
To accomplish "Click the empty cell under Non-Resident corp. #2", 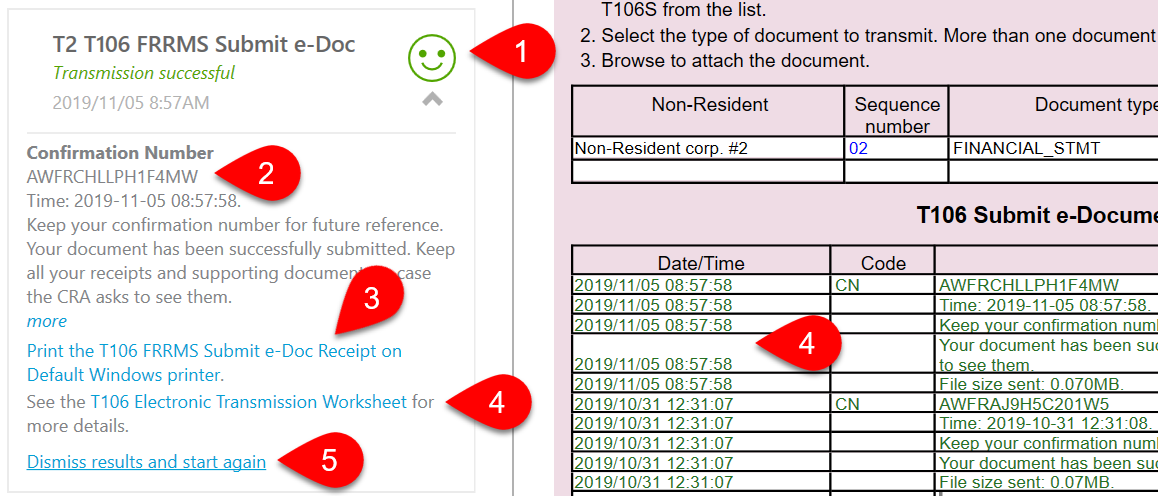I will (x=708, y=171).
